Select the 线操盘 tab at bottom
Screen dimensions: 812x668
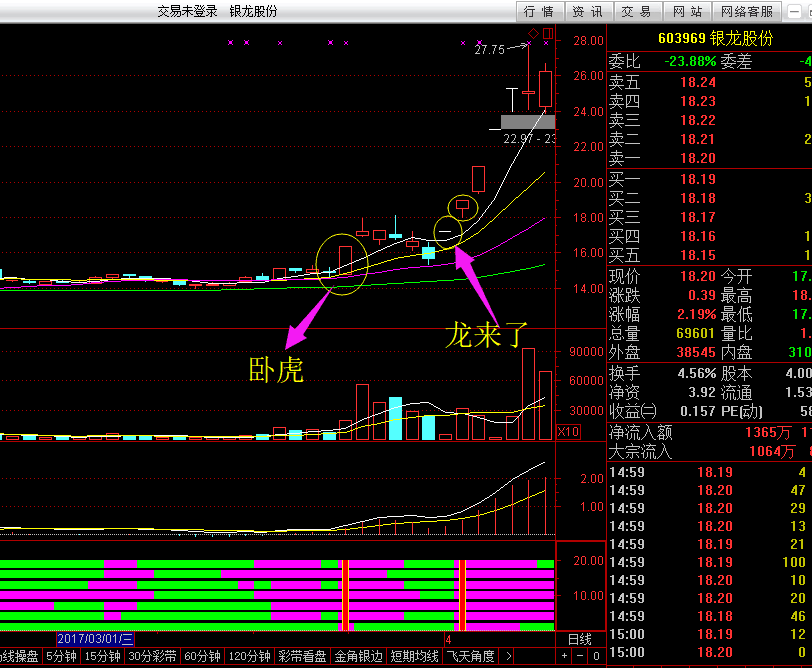(19, 657)
